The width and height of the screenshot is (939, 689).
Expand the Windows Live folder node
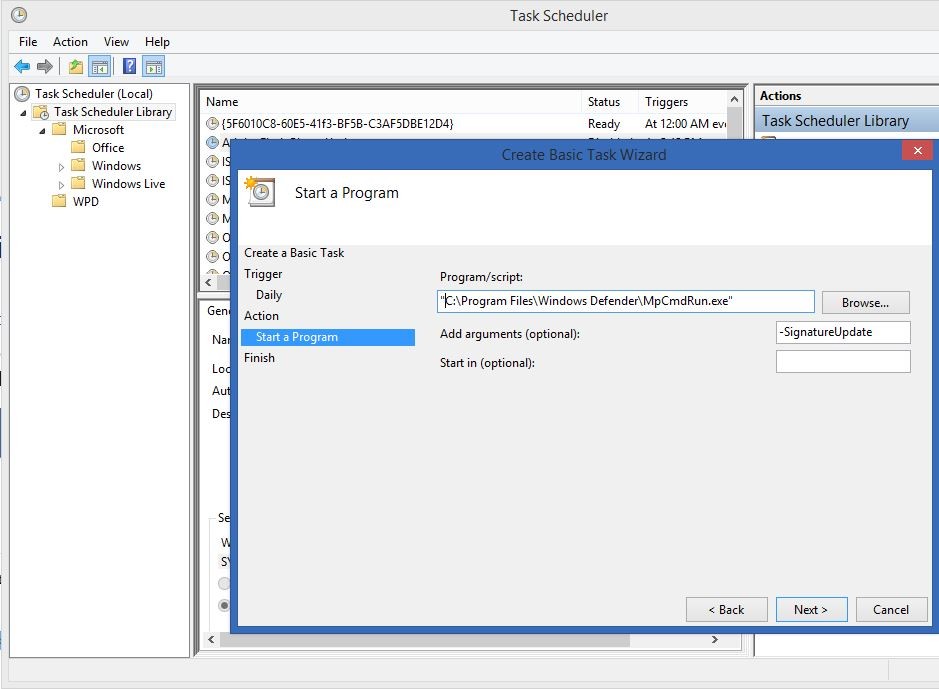(62, 185)
